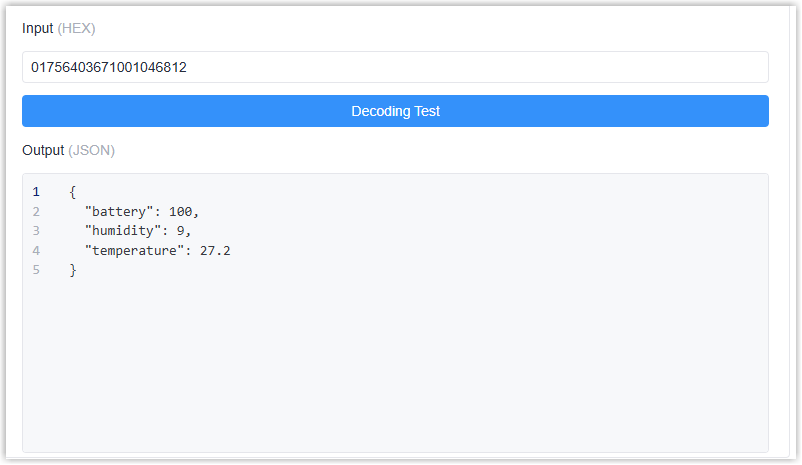Click the "humidity" key in JSON output
The width and height of the screenshot is (802, 465).
122,231
